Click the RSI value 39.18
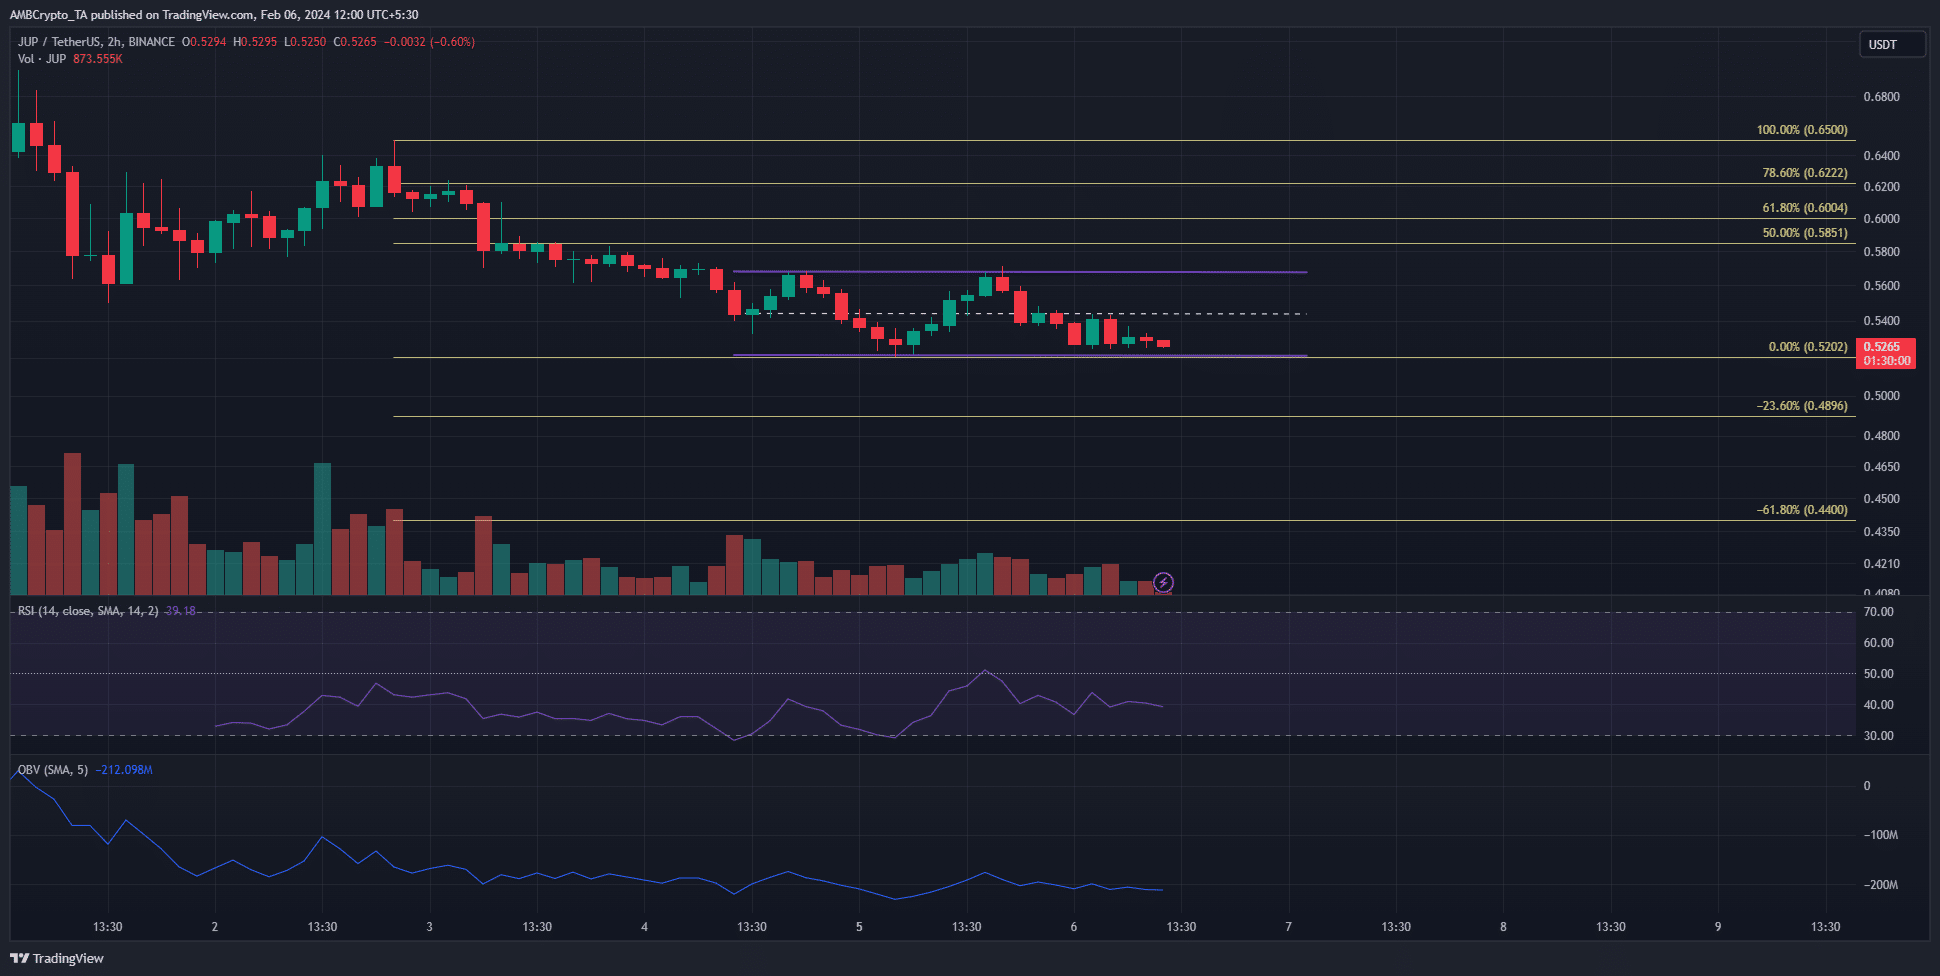 coord(181,610)
